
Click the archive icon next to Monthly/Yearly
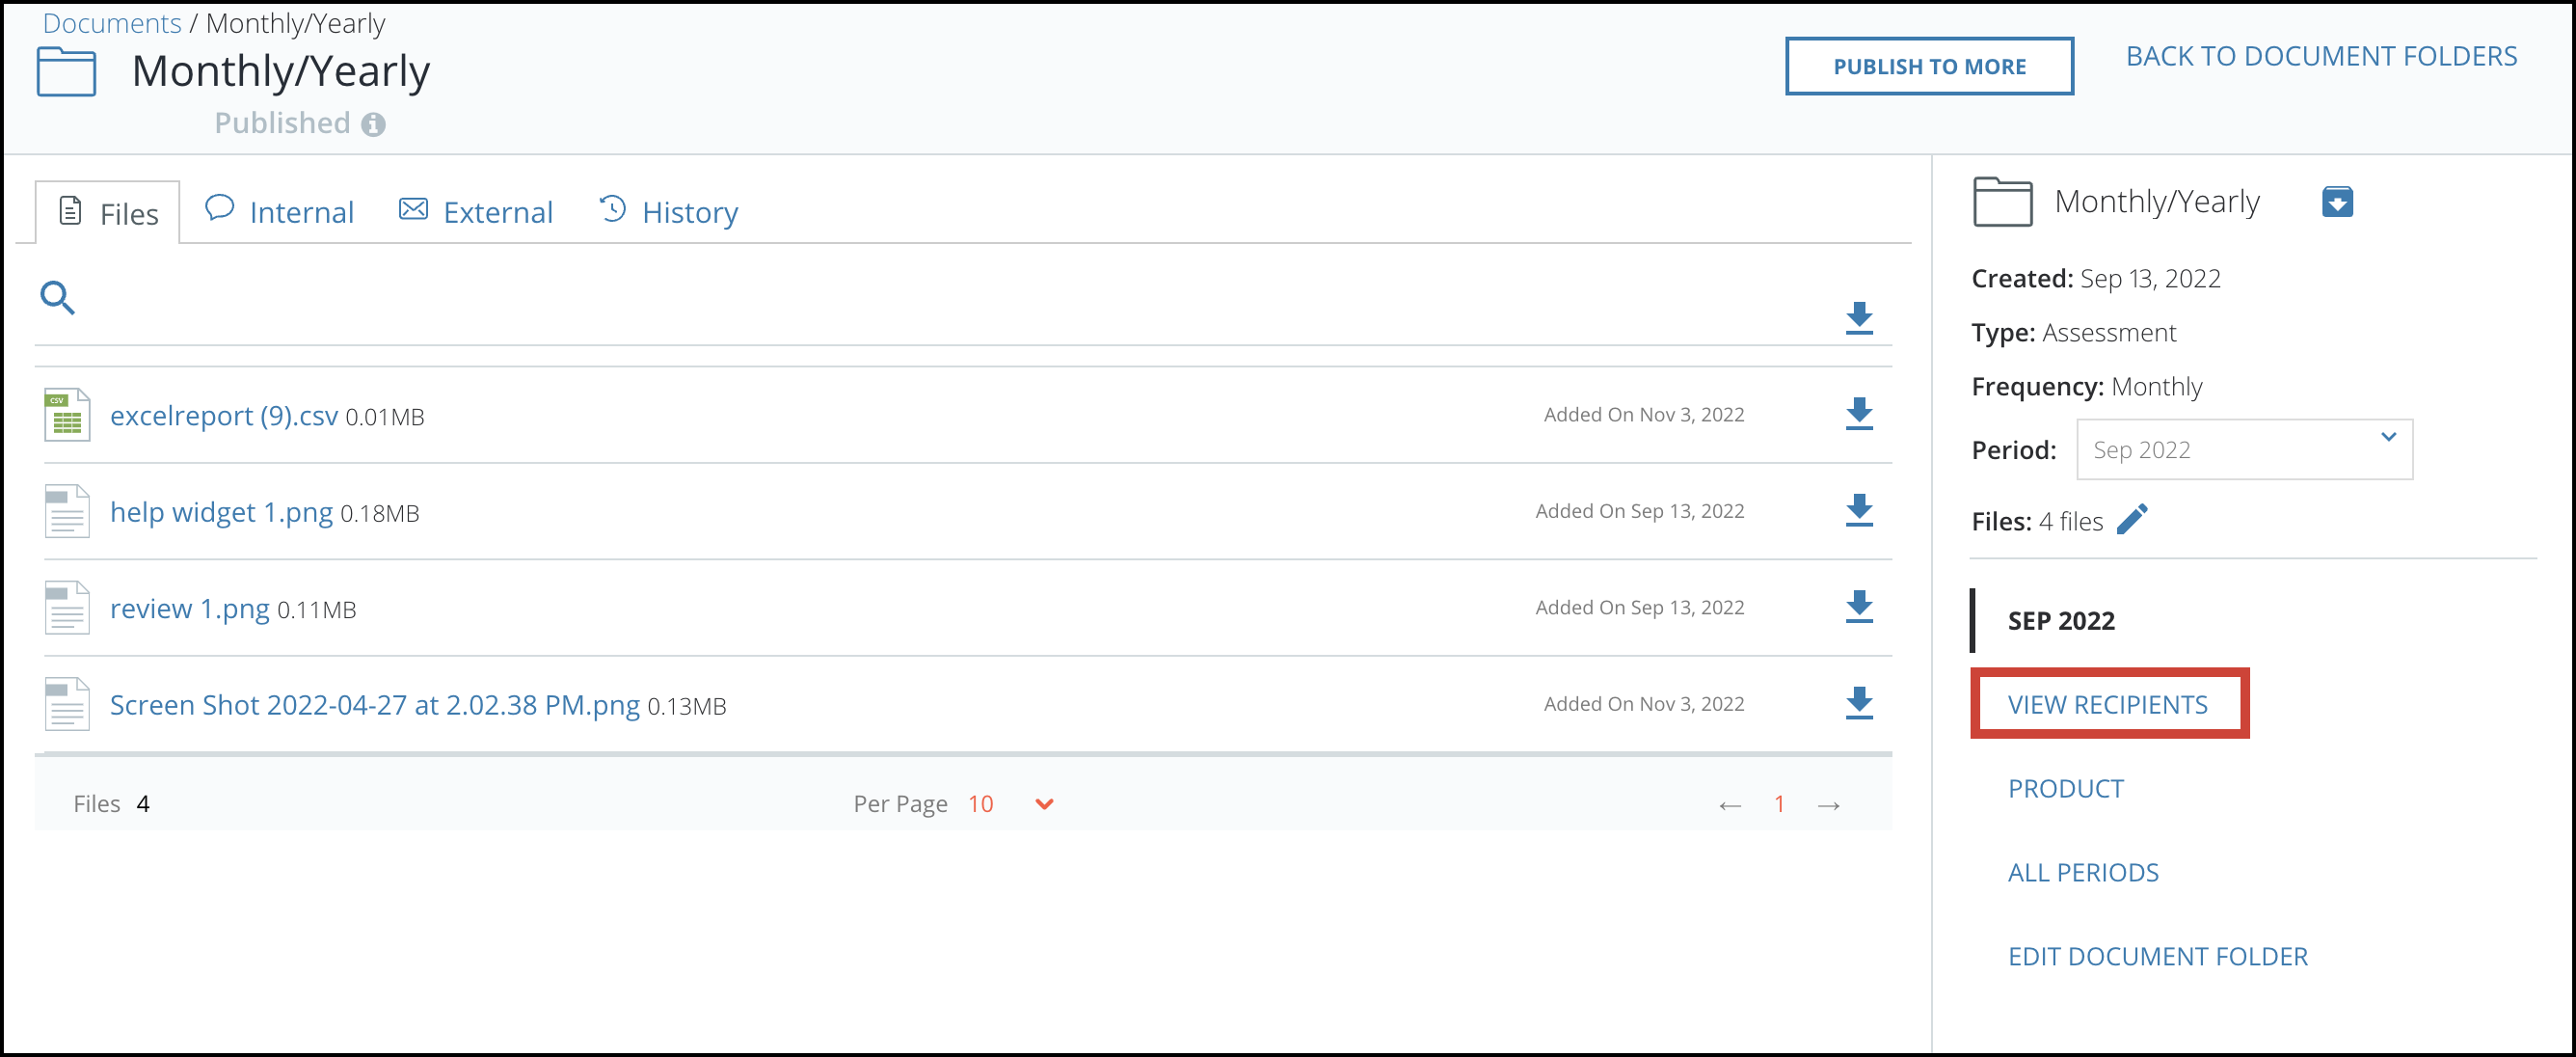[2337, 202]
